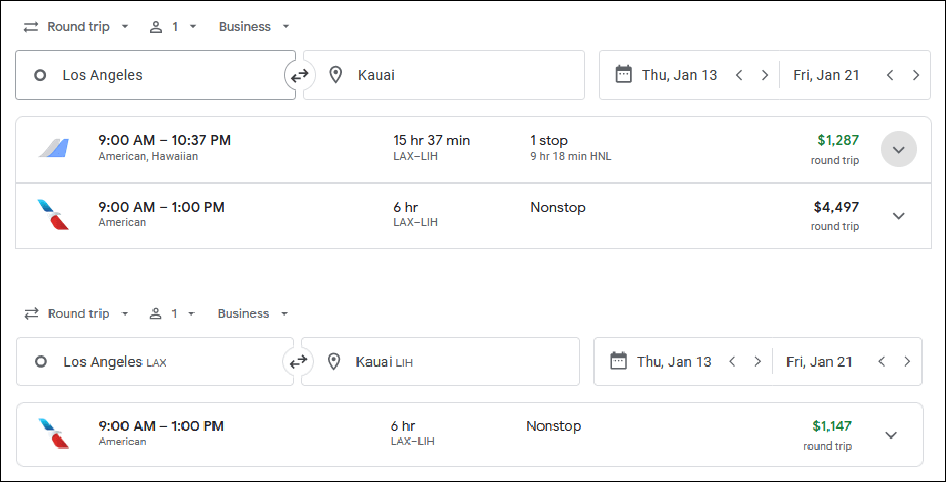Viewport: 946px width, 482px height.
Task: Expand the $1,147 nonstop flight details
Action: click(x=891, y=435)
